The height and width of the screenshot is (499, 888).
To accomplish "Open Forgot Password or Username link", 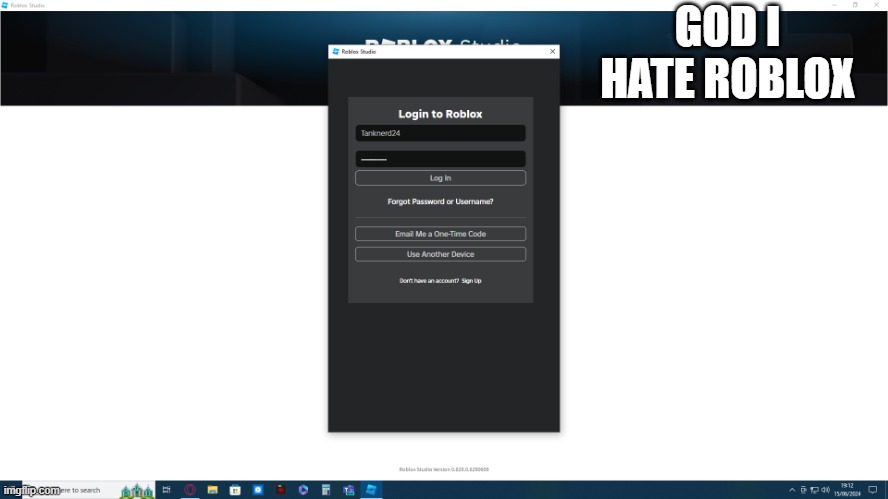I will 440,202.
